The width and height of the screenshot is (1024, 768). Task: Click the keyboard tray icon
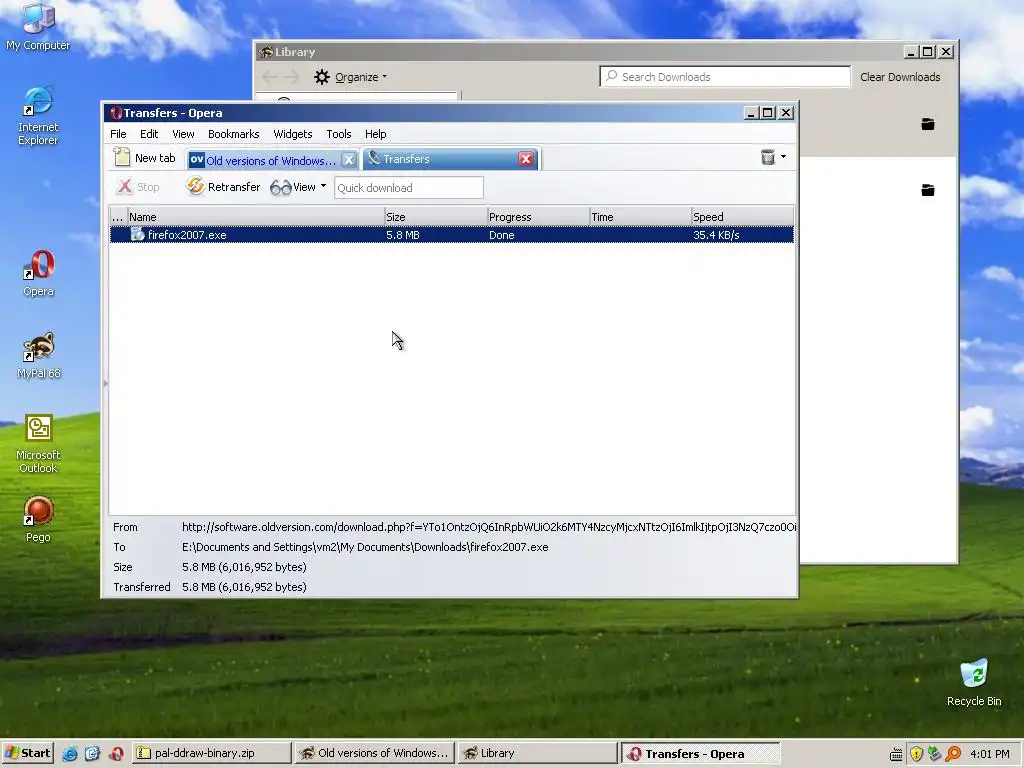click(x=896, y=754)
